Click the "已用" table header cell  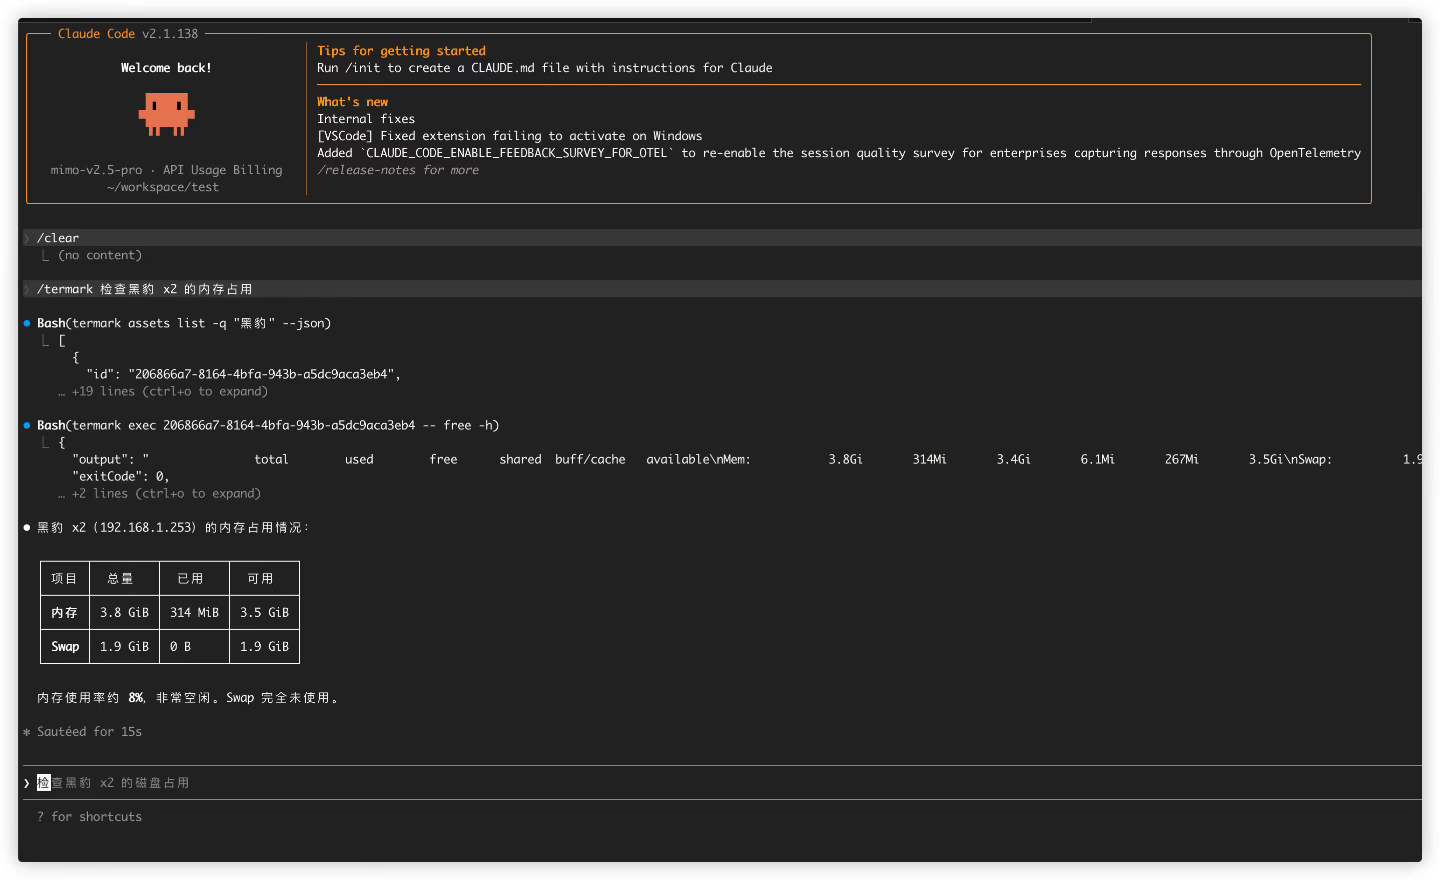point(194,579)
